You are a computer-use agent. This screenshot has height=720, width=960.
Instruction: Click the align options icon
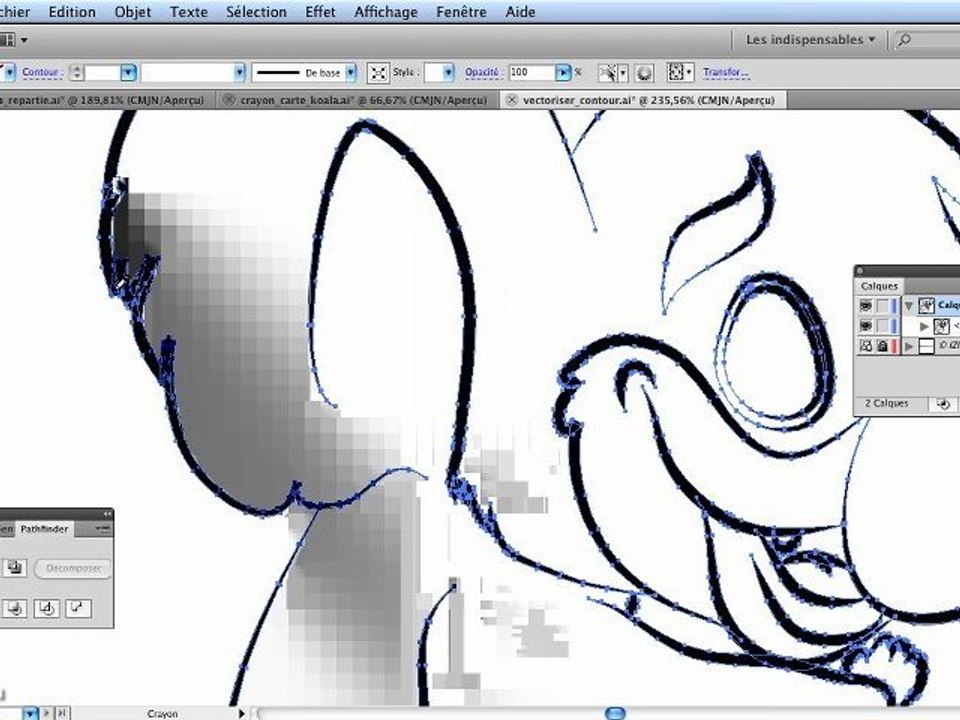pyautogui.click(x=676, y=72)
